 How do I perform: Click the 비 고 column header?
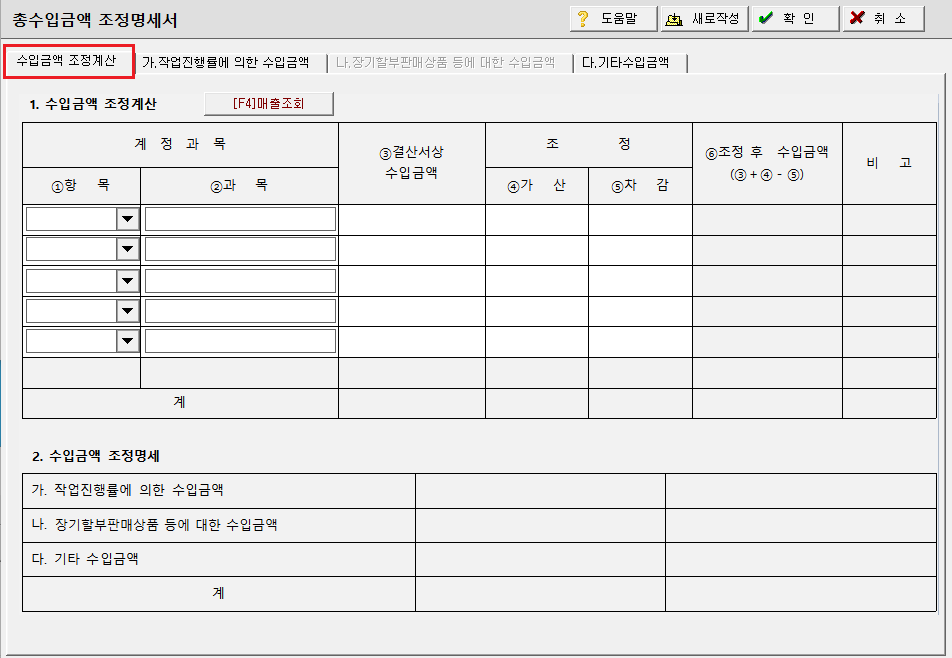click(889, 163)
